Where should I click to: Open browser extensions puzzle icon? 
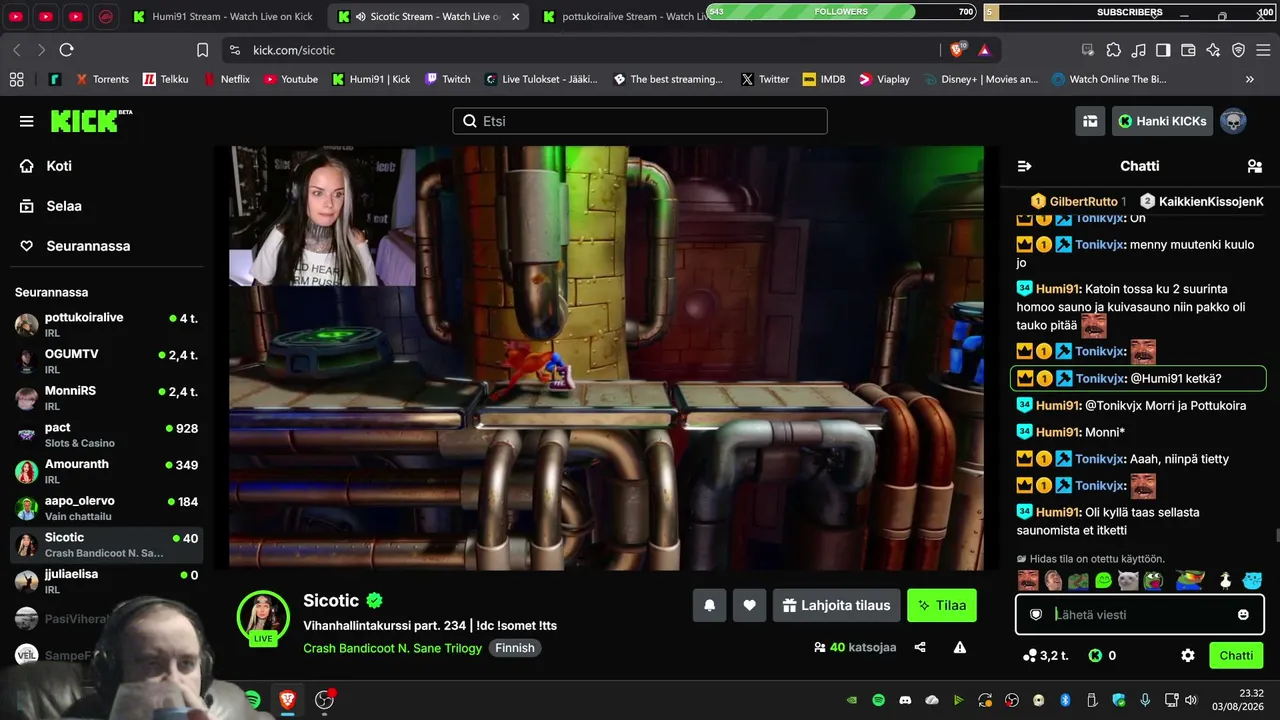pos(1113,50)
